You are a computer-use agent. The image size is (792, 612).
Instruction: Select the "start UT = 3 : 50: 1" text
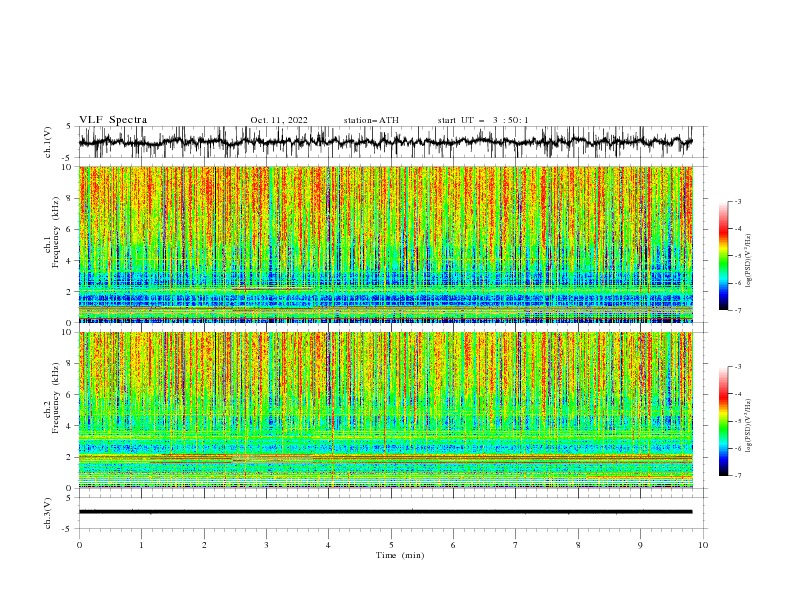(x=483, y=120)
